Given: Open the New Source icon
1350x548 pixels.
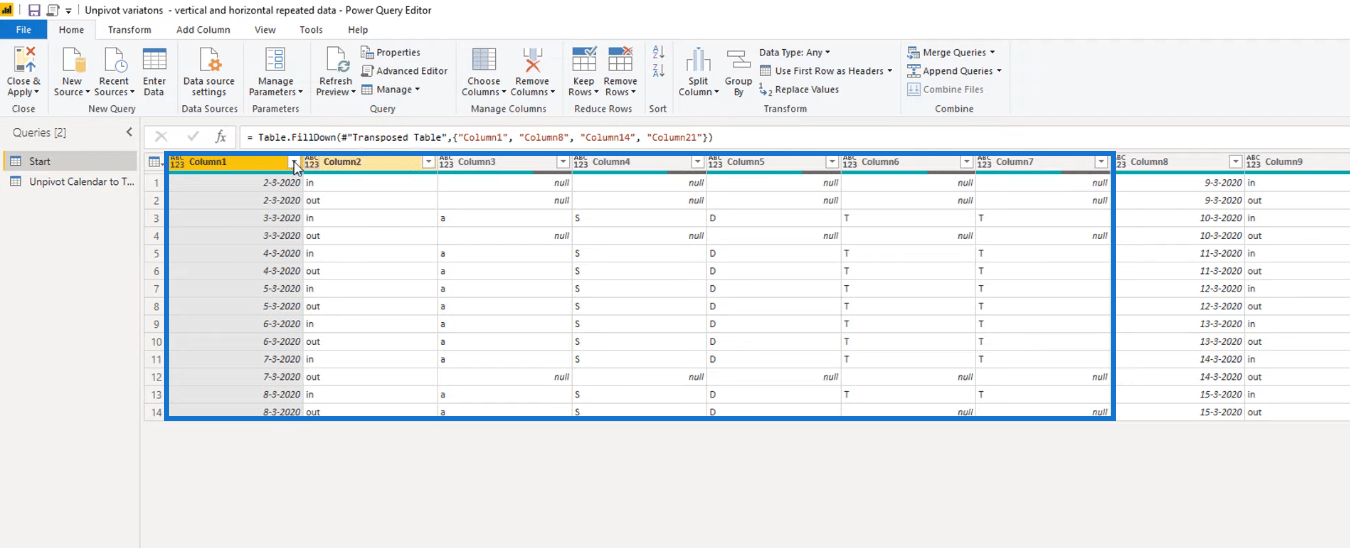Looking at the screenshot, I should click(x=72, y=59).
